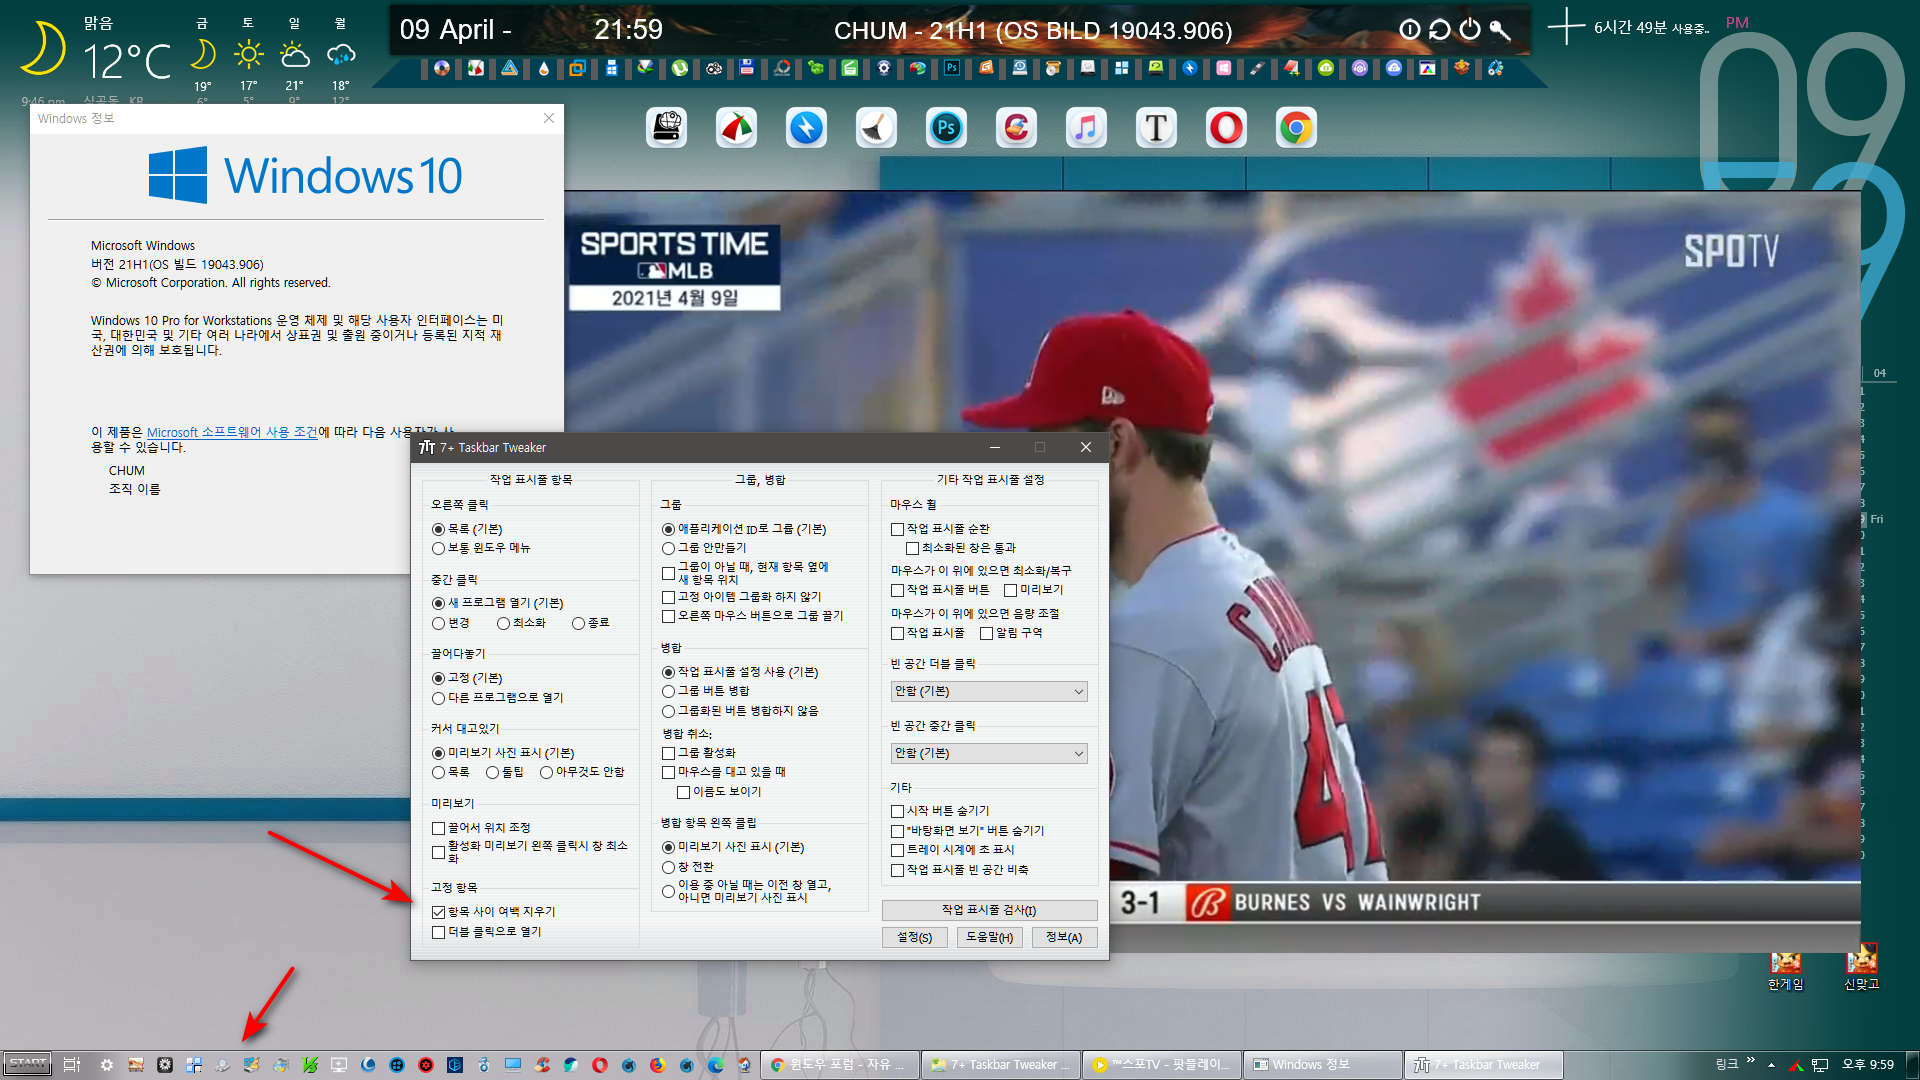Check 알림 구역 volume option
Viewport: 1920px width, 1080px height.
click(x=986, y=633)
